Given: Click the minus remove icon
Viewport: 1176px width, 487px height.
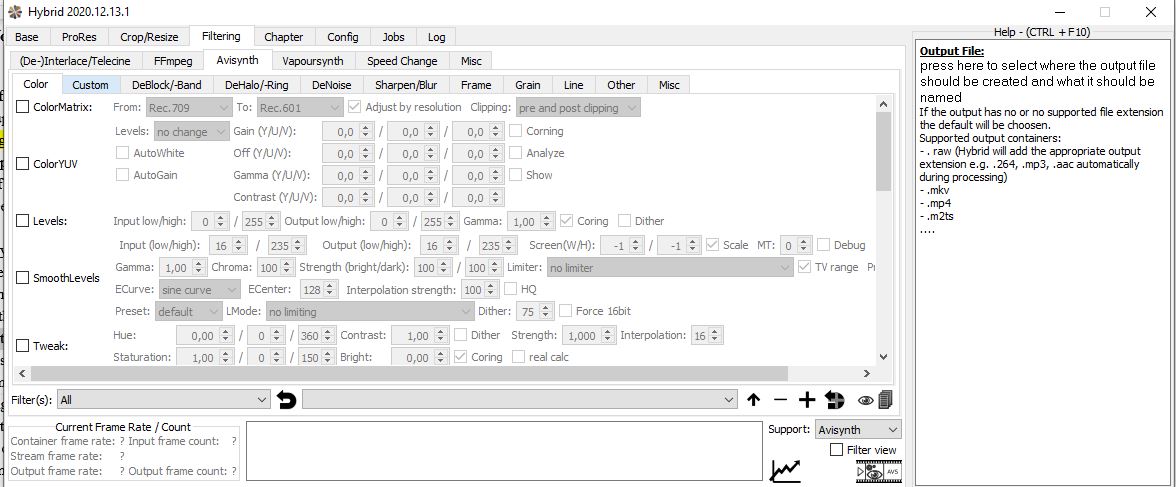Looking at the screenshot, I should click(781, 400).
